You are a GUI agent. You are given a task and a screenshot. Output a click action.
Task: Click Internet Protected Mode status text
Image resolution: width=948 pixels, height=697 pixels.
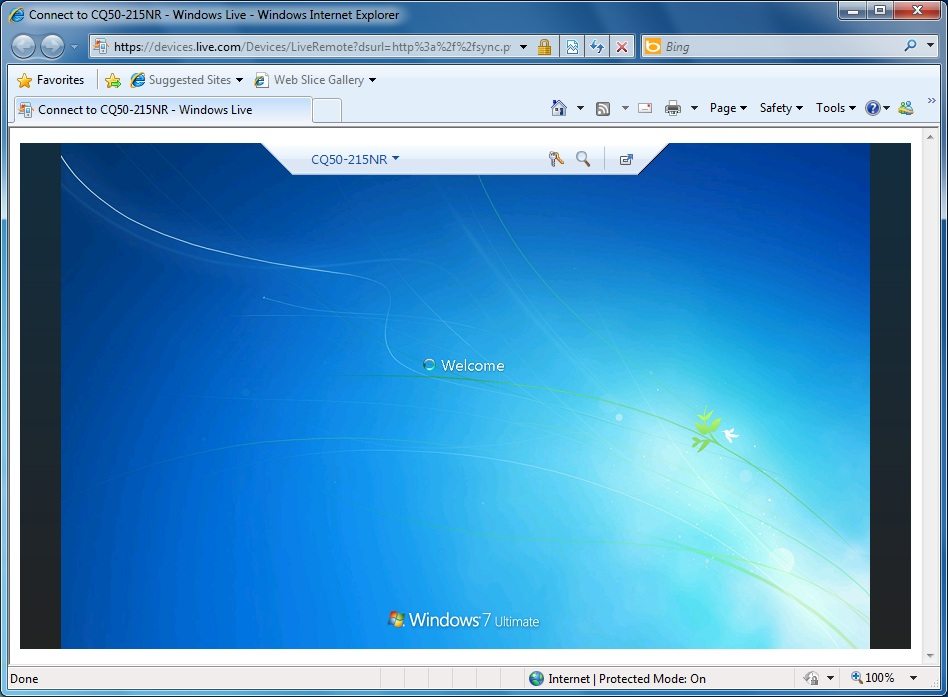pyautogui.click(x=626, y=679)
